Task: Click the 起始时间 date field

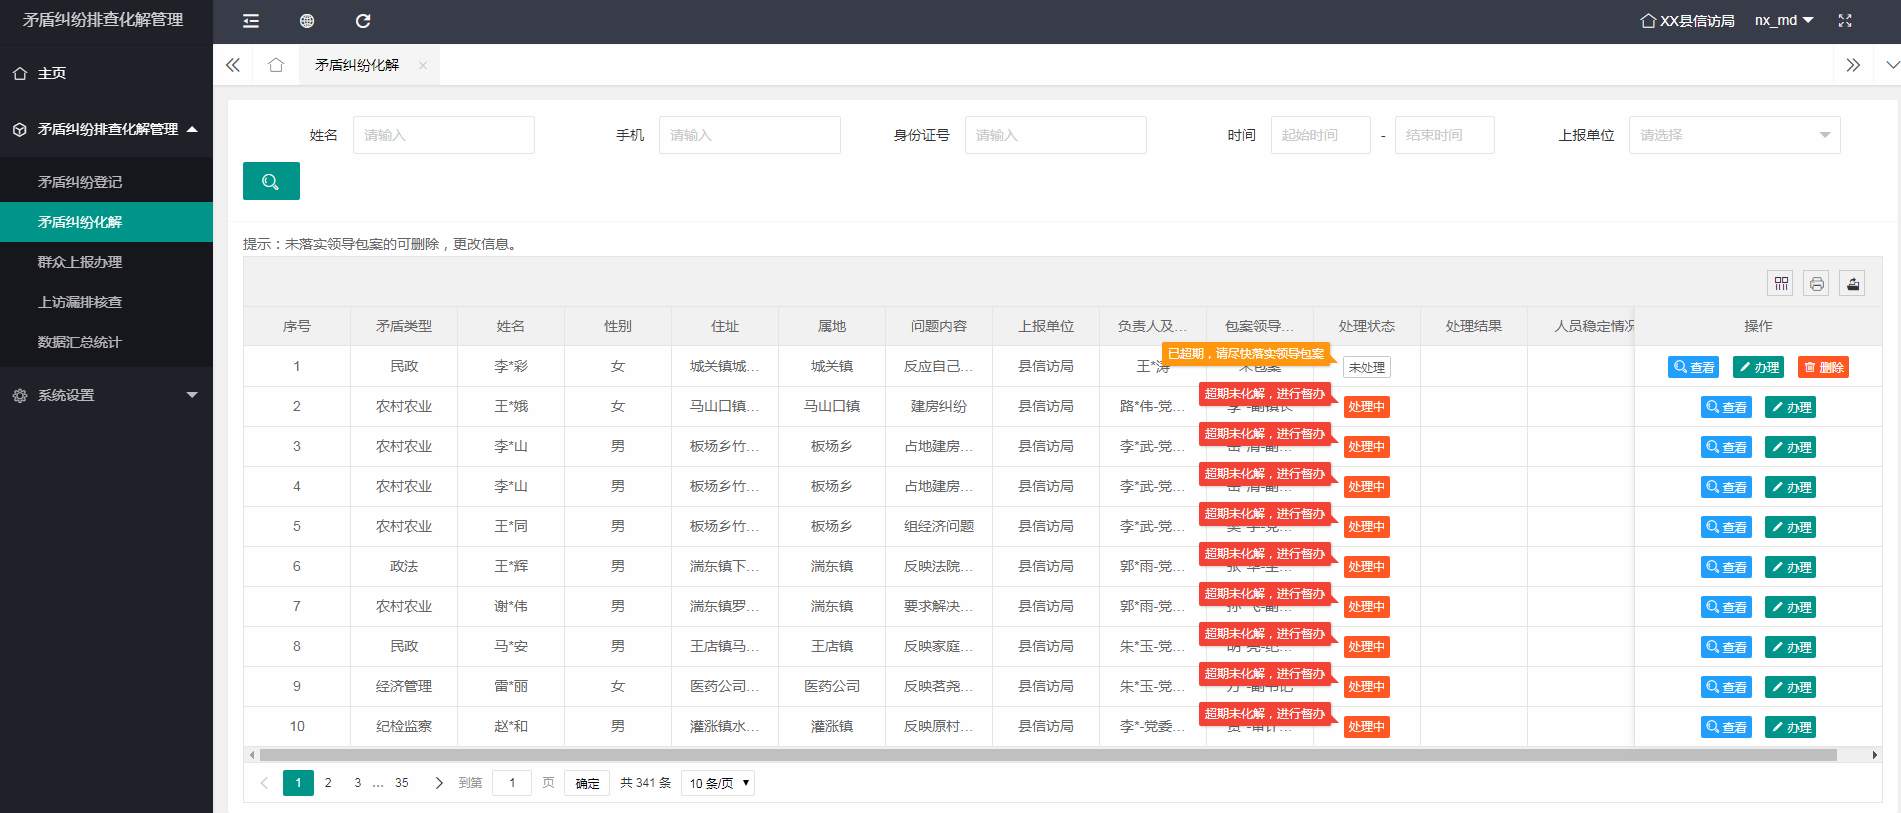Action: click(x=1321, y=135)
